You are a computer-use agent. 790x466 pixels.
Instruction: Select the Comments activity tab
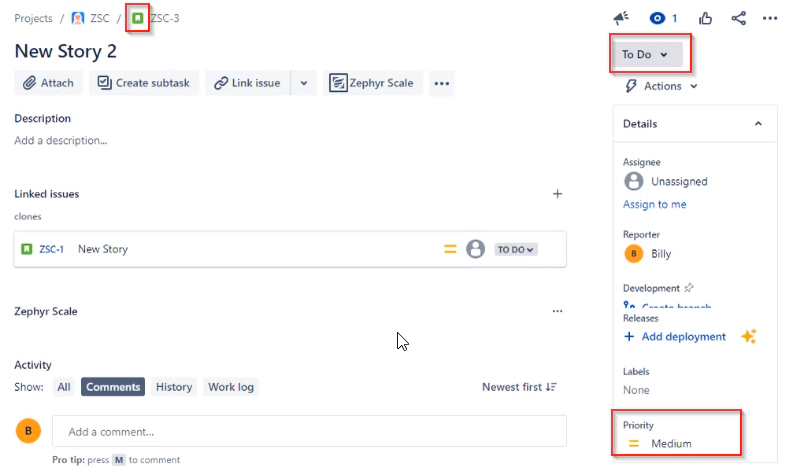[x=113, y=387]
